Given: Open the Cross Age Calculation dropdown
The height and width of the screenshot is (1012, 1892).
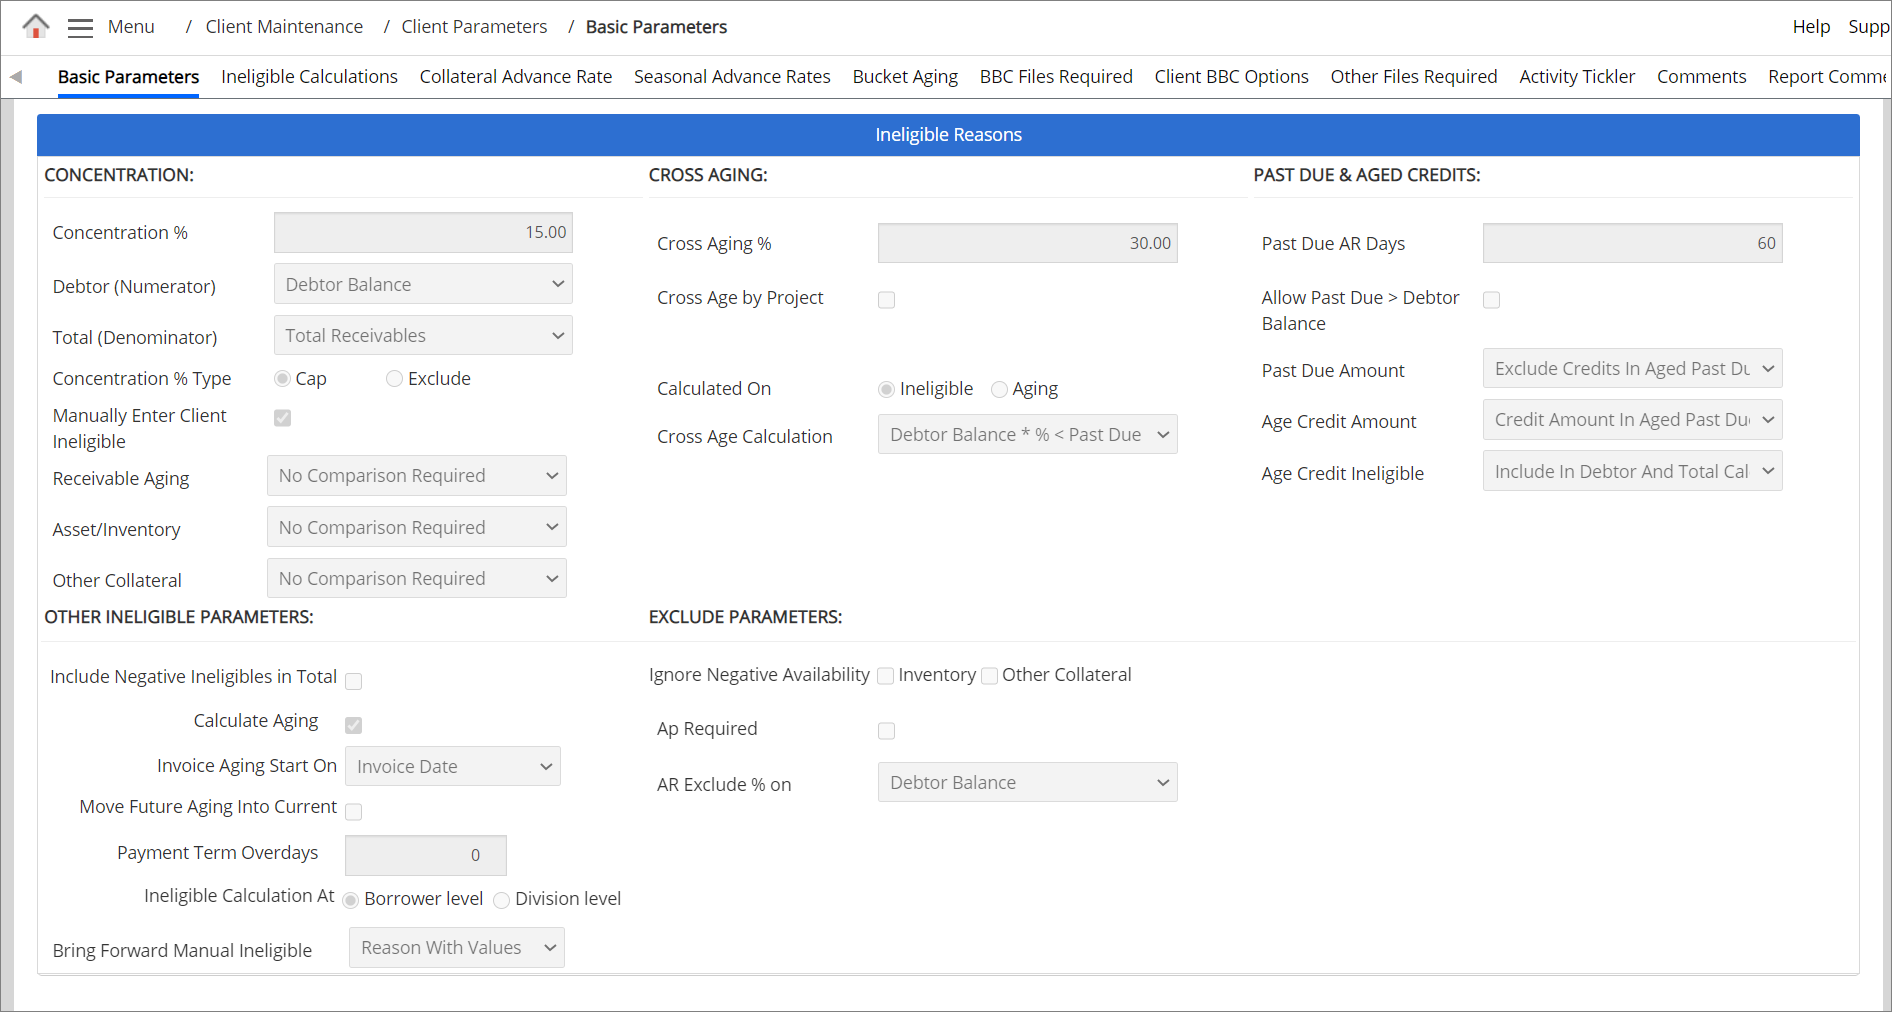Looking at the screenshot, I should click(1027, 435).
